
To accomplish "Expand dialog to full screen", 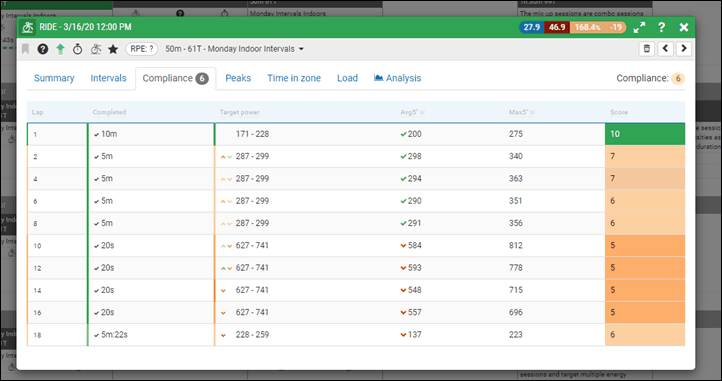I will click(x=639, y=27).
